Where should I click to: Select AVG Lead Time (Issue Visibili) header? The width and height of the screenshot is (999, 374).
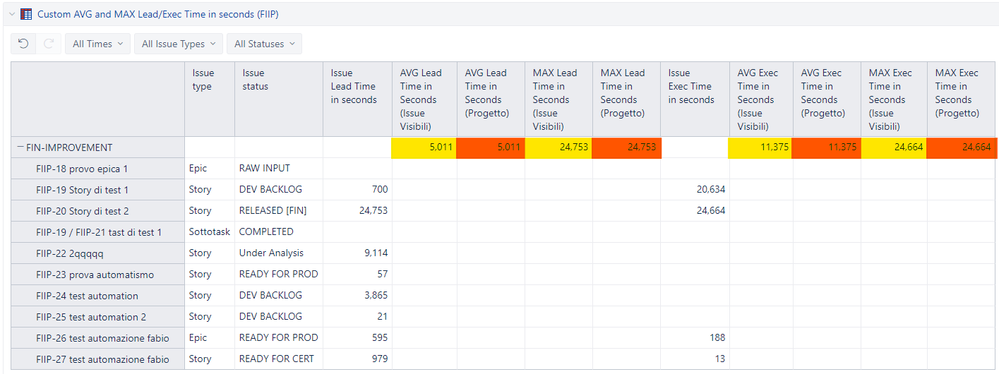click(x=424, y=99)
